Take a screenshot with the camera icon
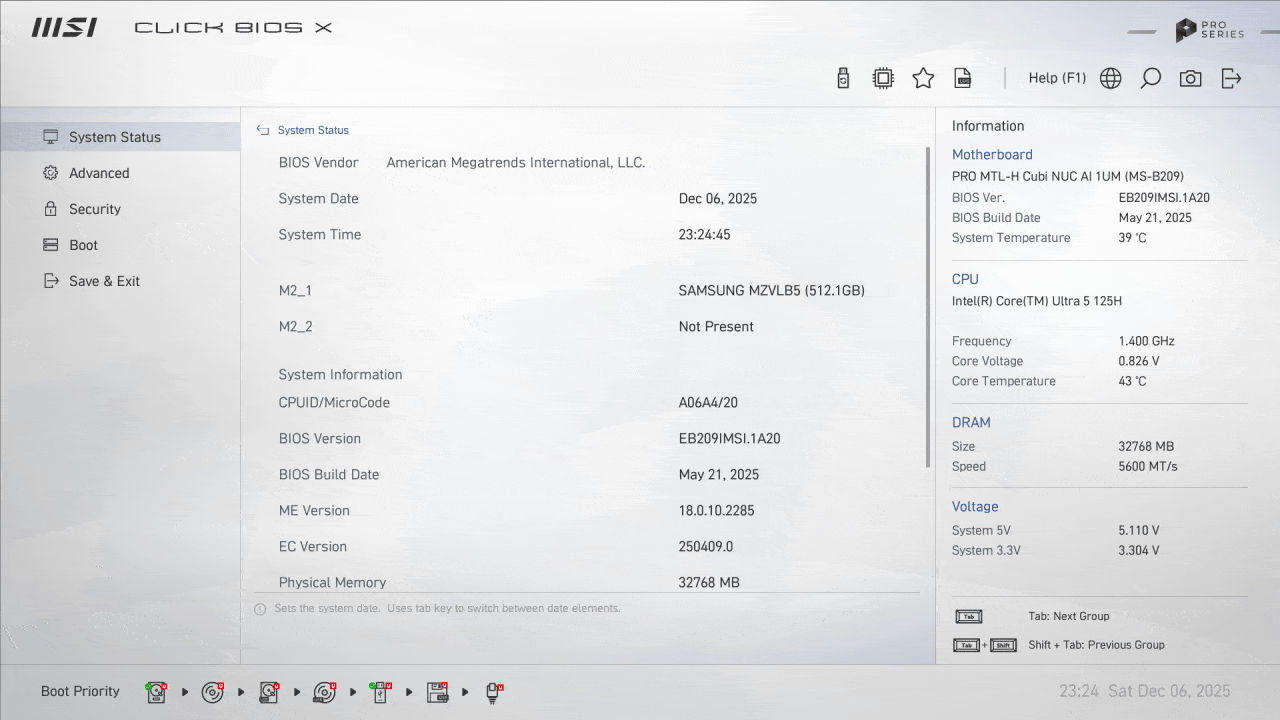The height and width of the screenshot is (720, 1280). tap(1190, 78)
